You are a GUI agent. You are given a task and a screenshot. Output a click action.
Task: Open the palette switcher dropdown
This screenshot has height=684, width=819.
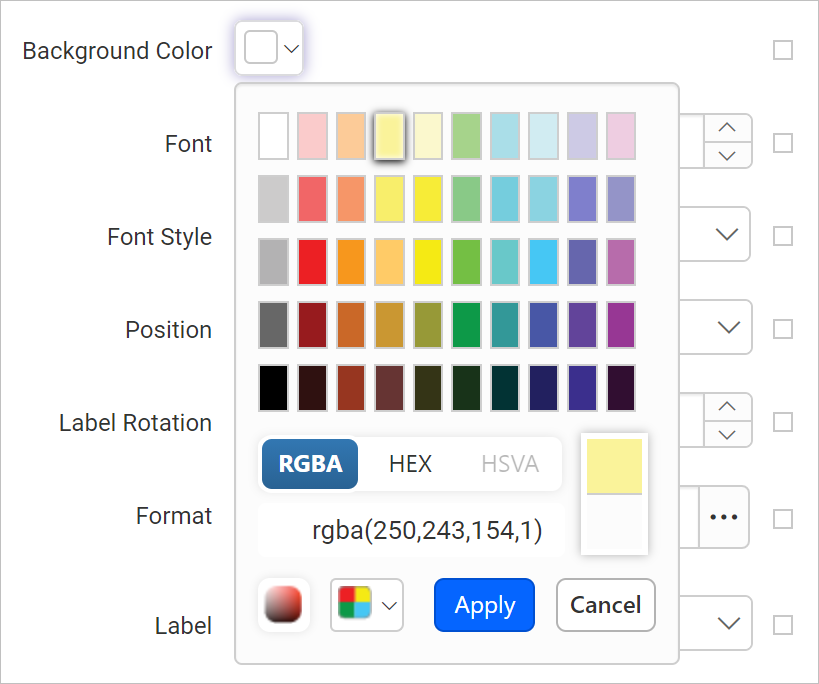[x=367, y=605]
